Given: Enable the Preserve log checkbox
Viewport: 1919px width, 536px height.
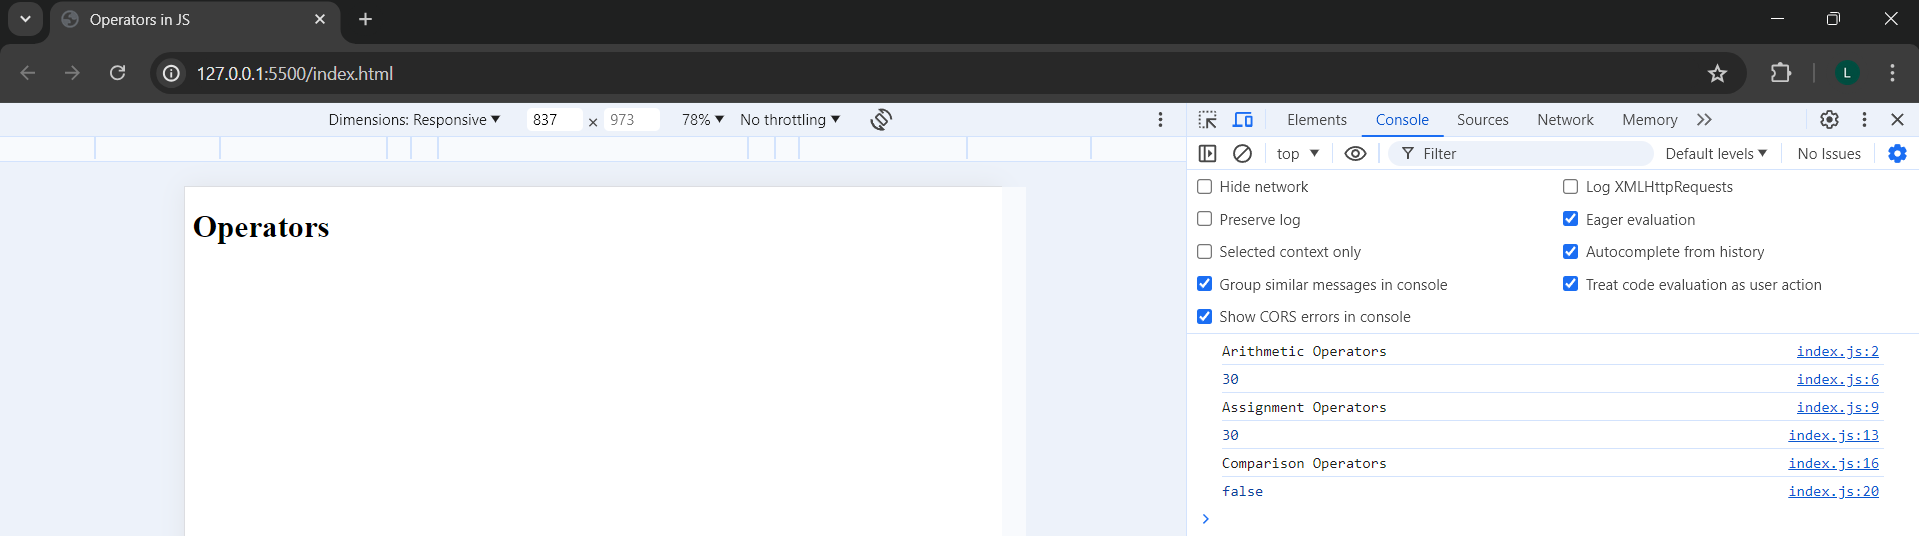Looking at the screenshot, I should click(1205, 219).
